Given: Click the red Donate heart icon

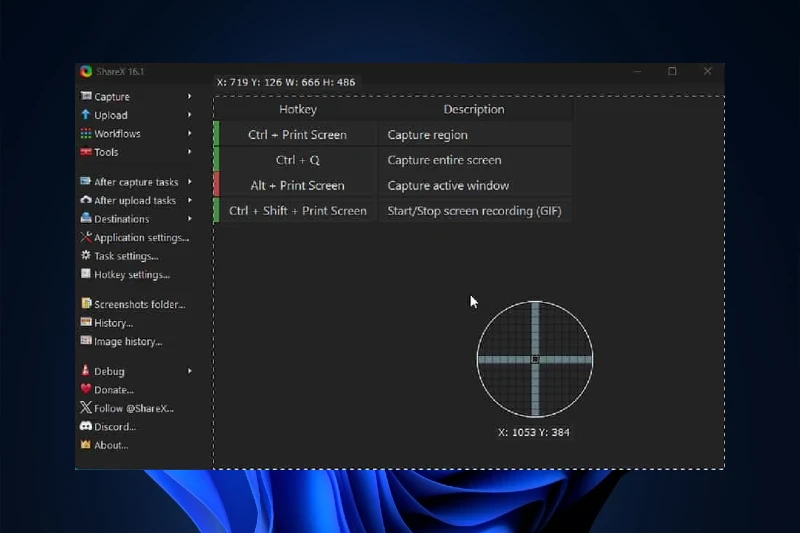Looking at the screenshot, I should pyautogui.click(x=86, y=390).
